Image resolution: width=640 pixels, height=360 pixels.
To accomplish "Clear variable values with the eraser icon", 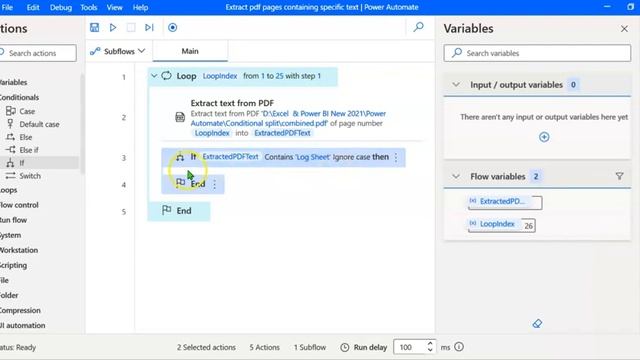I will point(537,324).
